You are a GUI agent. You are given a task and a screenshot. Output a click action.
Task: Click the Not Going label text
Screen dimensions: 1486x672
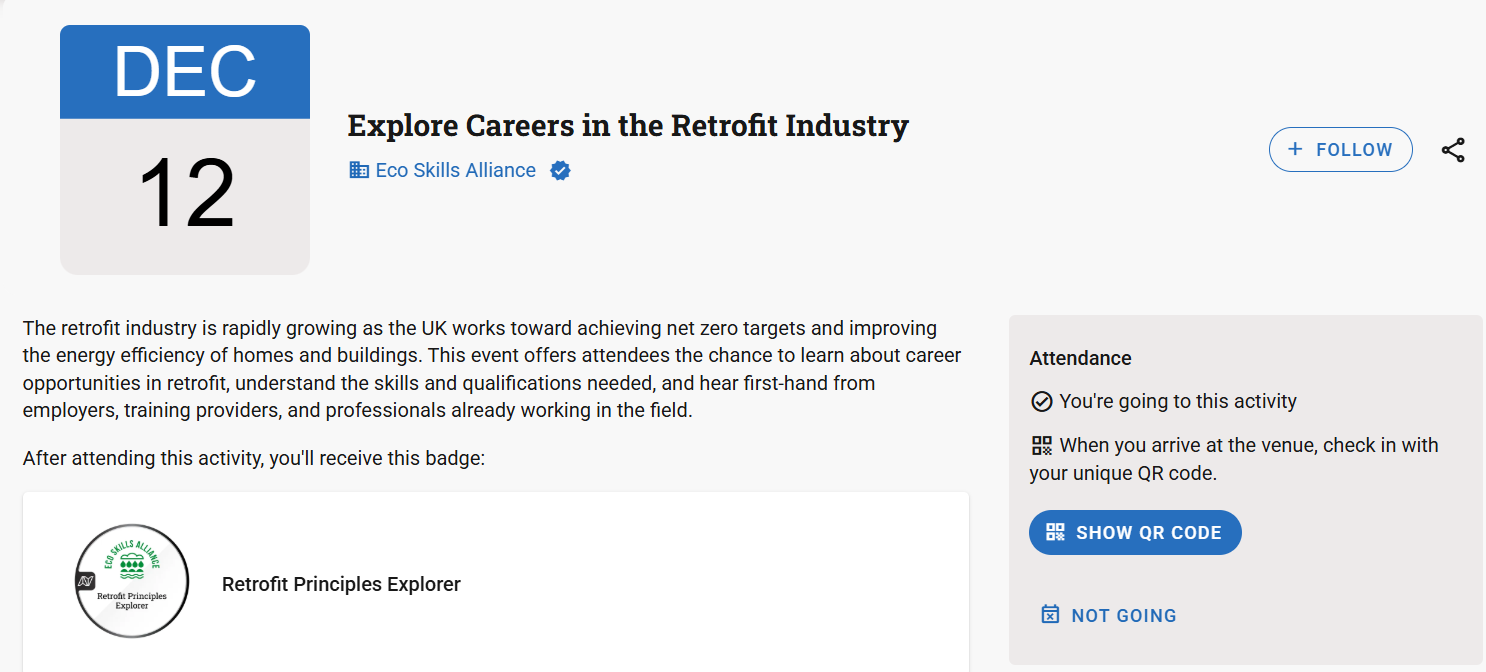(1124, 616)
